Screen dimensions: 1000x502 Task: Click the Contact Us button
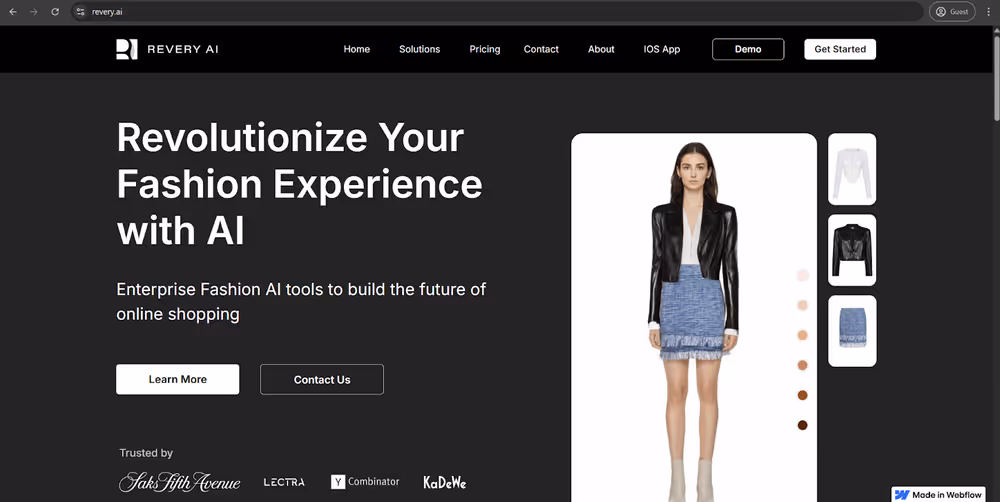click(322, 380)
